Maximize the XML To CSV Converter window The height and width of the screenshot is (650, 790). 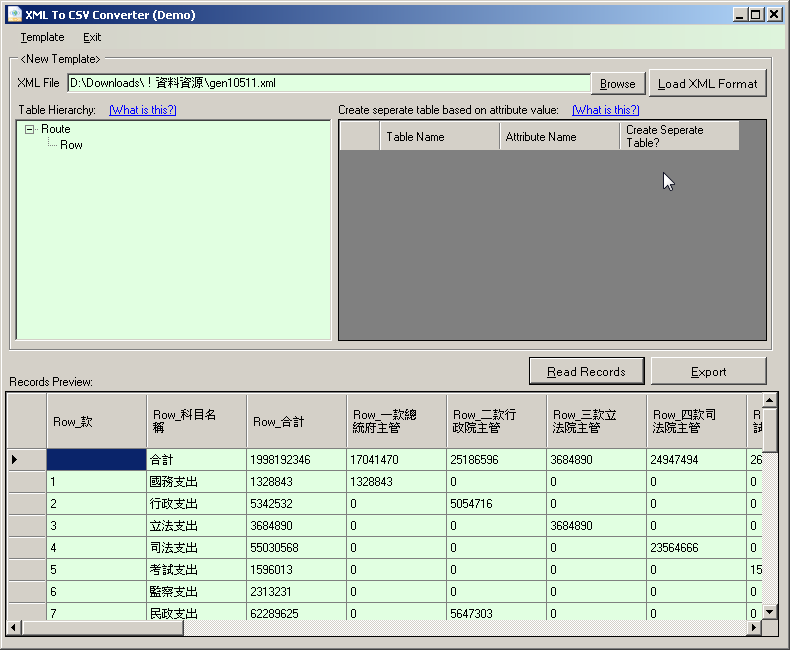tap(756, 15)
